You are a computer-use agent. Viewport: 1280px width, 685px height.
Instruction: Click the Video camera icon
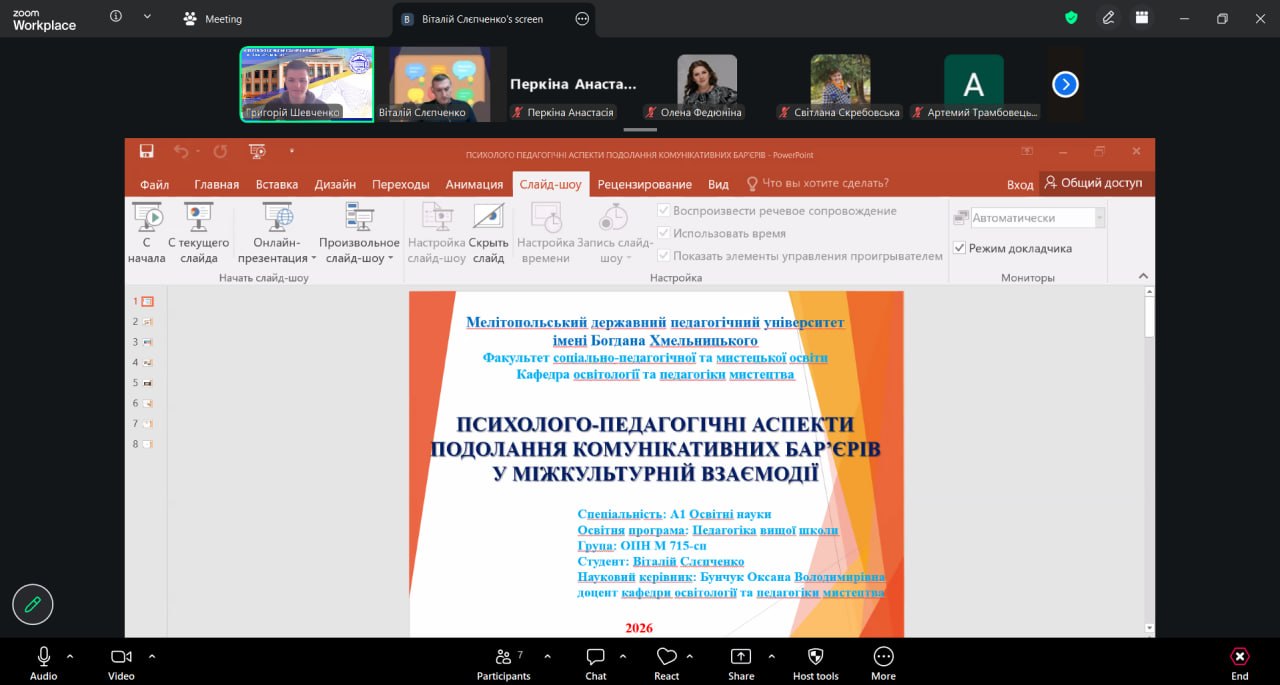[x=121, y=656]
